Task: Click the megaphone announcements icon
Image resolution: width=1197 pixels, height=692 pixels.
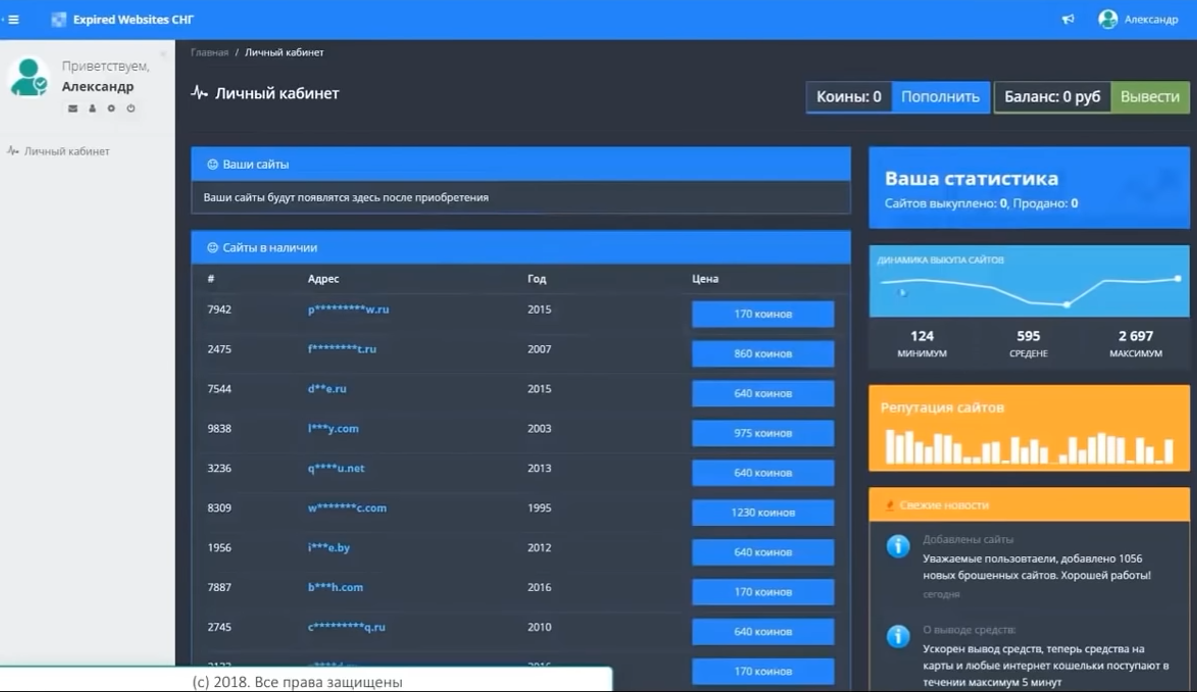Action: [x=1068, y=19]
